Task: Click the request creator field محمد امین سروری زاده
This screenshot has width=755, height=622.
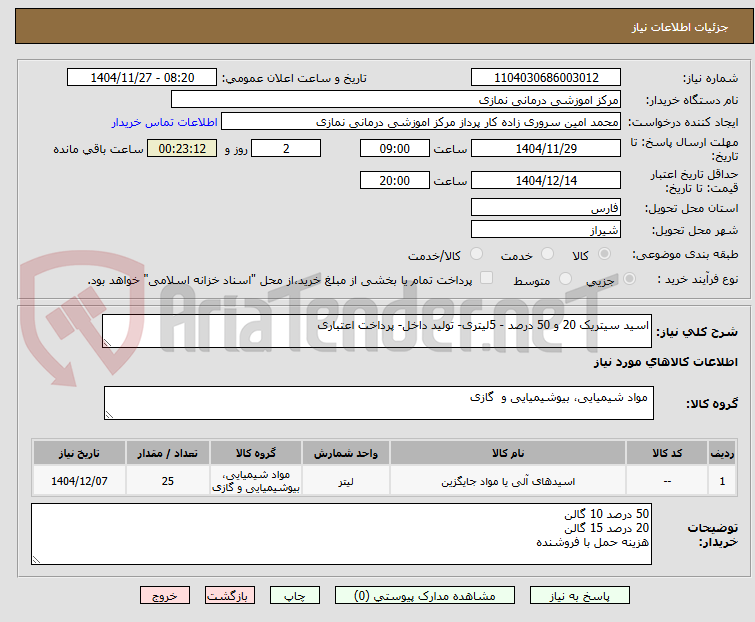Action: pyautogui.click(x=421, y=122)
